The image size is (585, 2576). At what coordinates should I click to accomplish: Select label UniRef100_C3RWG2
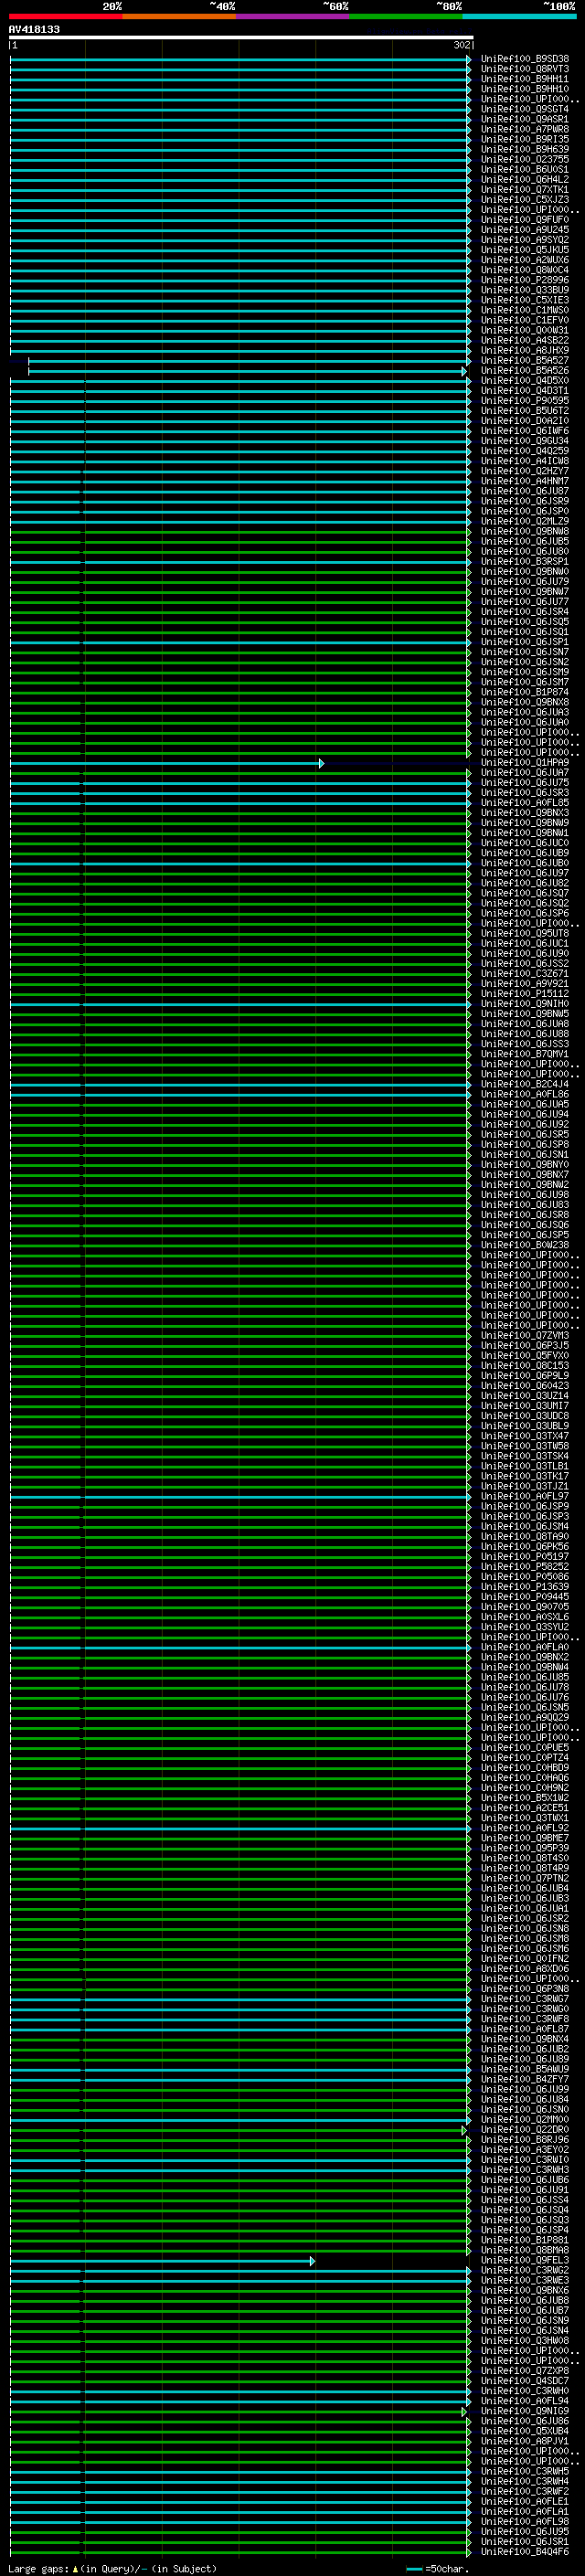pos(524,2270)
